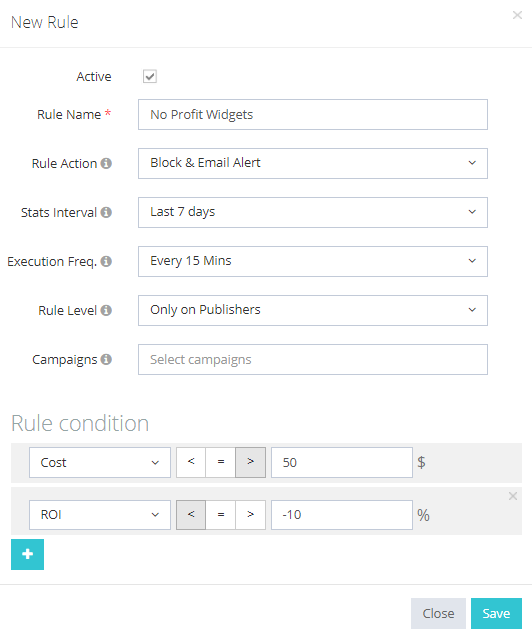Open the ROI metric dropdown
The image size is (532, 640).
point(100,515)
